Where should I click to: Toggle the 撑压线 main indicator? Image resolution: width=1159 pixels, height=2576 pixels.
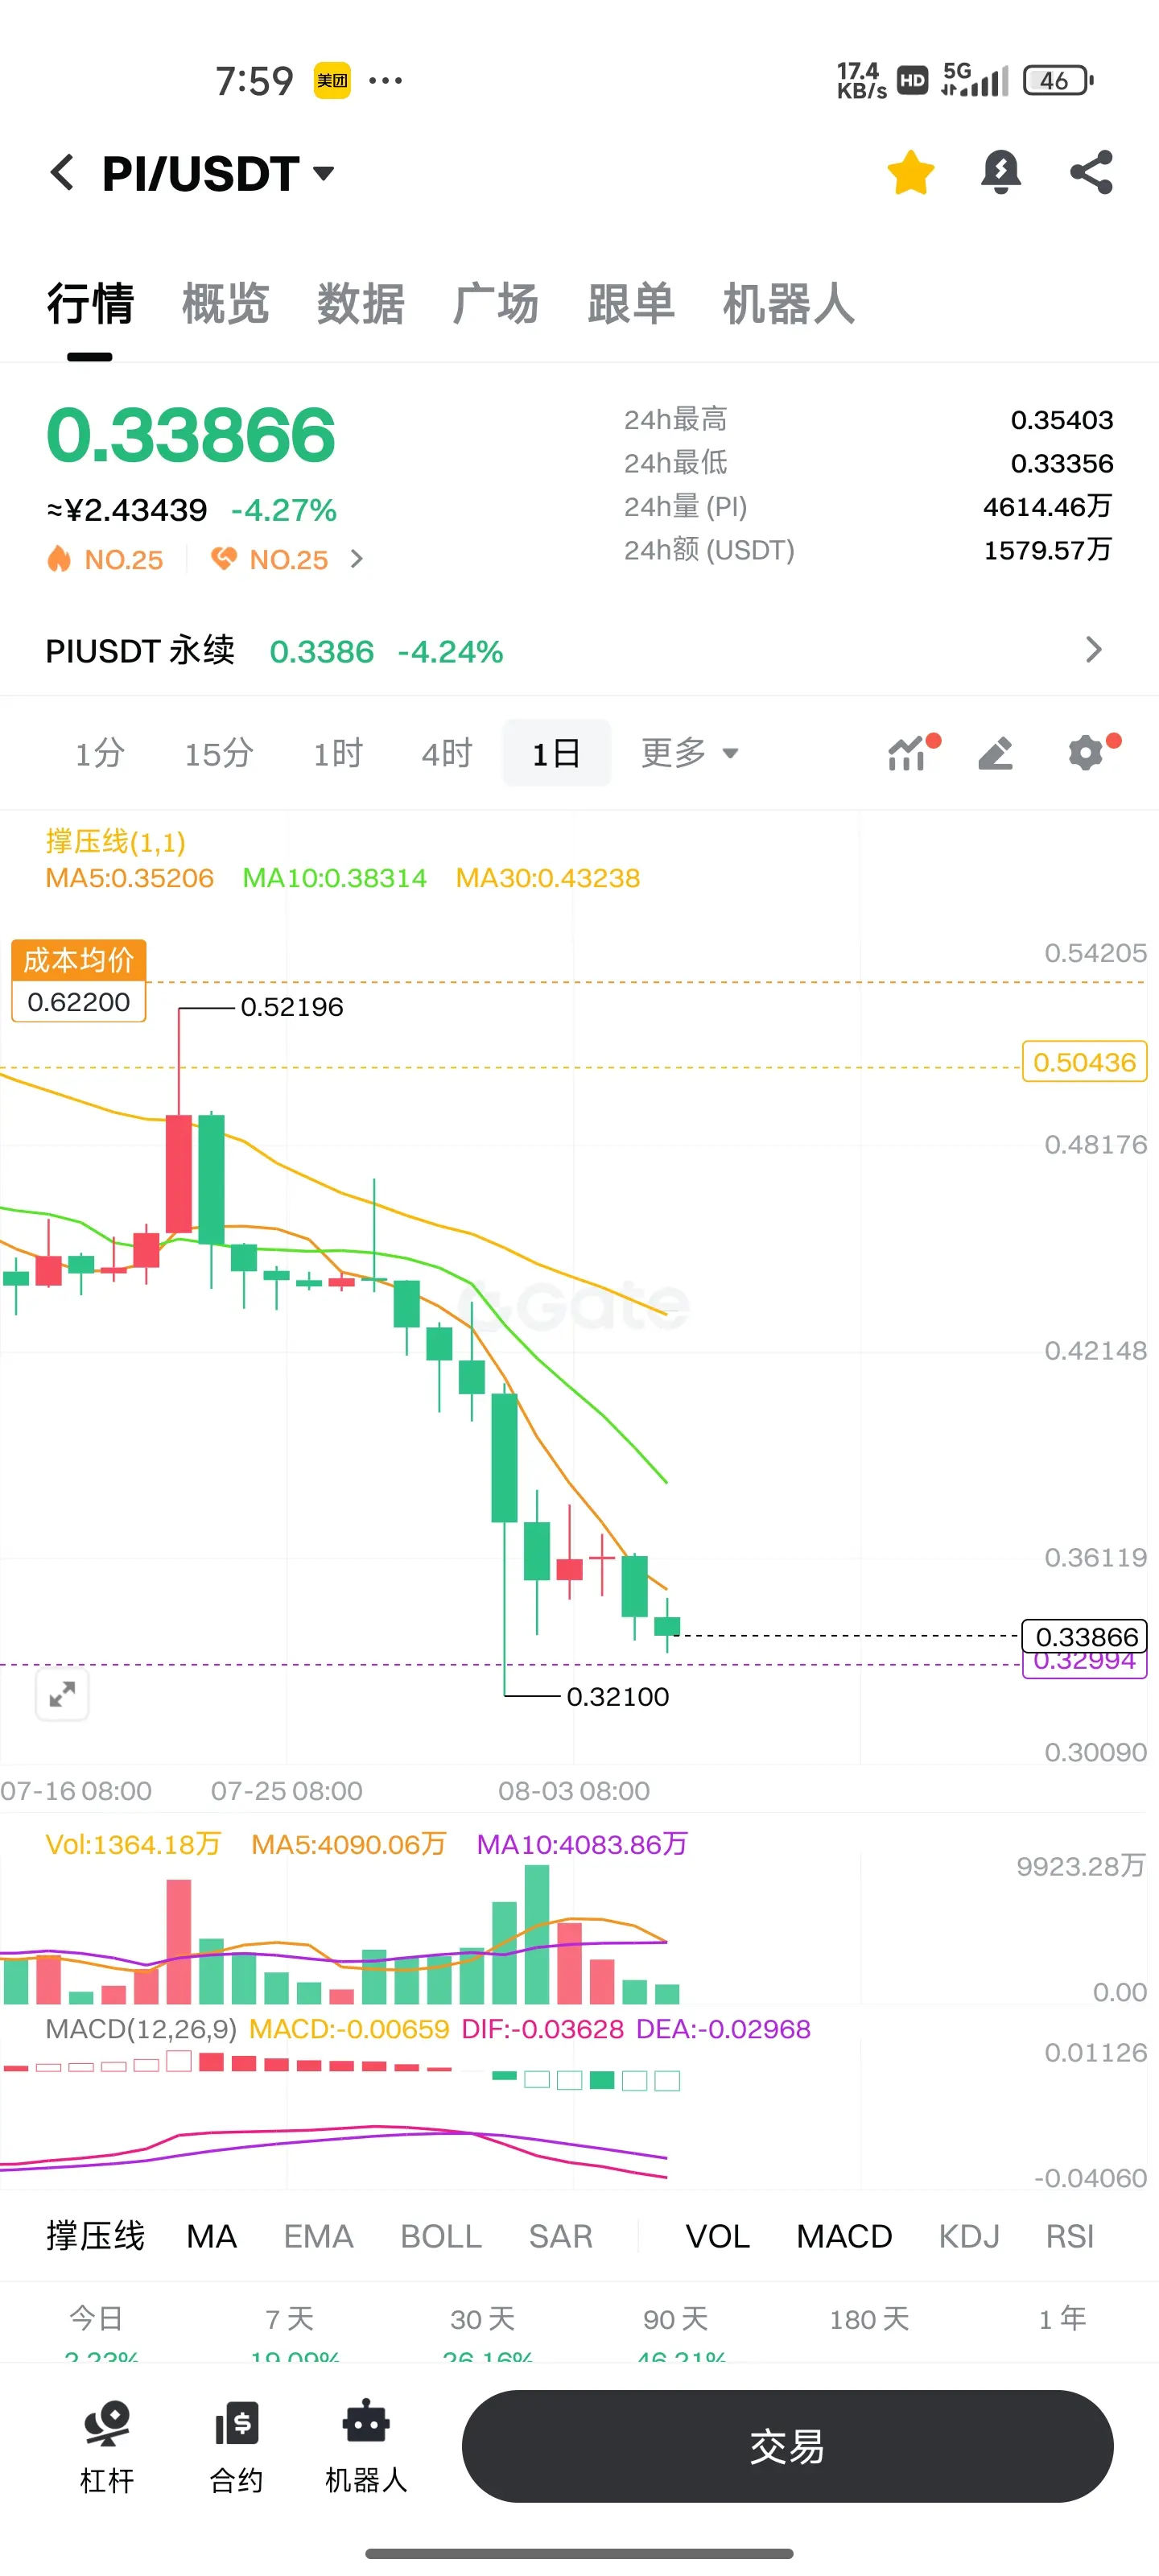tap(95, 2237)
